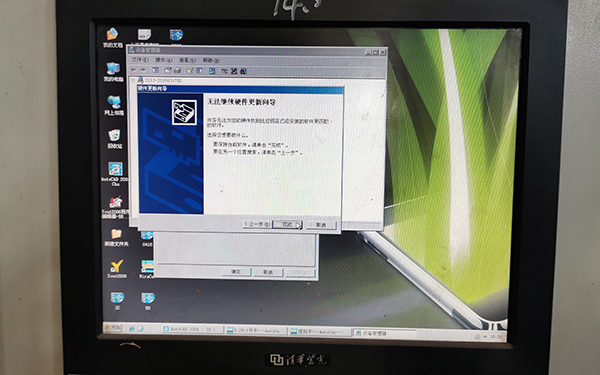Click the update driver toolbar icon

(x=224, y=71)
